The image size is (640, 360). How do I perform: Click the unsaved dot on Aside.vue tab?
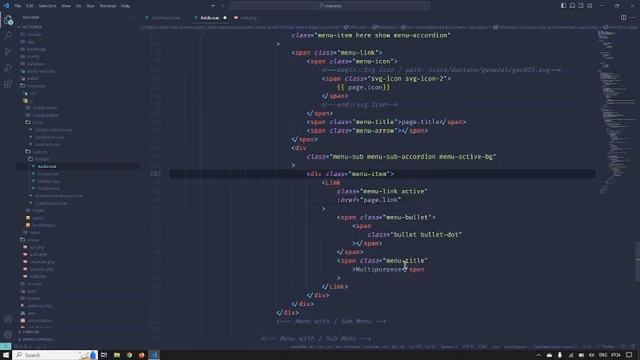pyautogui.click(x=225, y=18)
